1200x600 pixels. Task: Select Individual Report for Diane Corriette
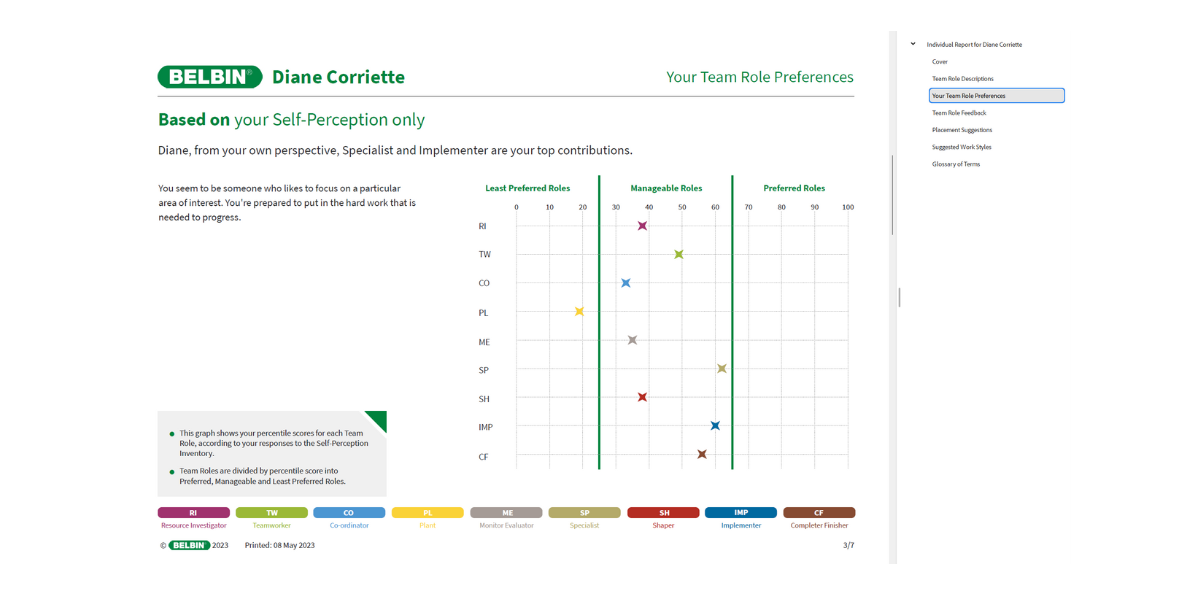[975, 44]
